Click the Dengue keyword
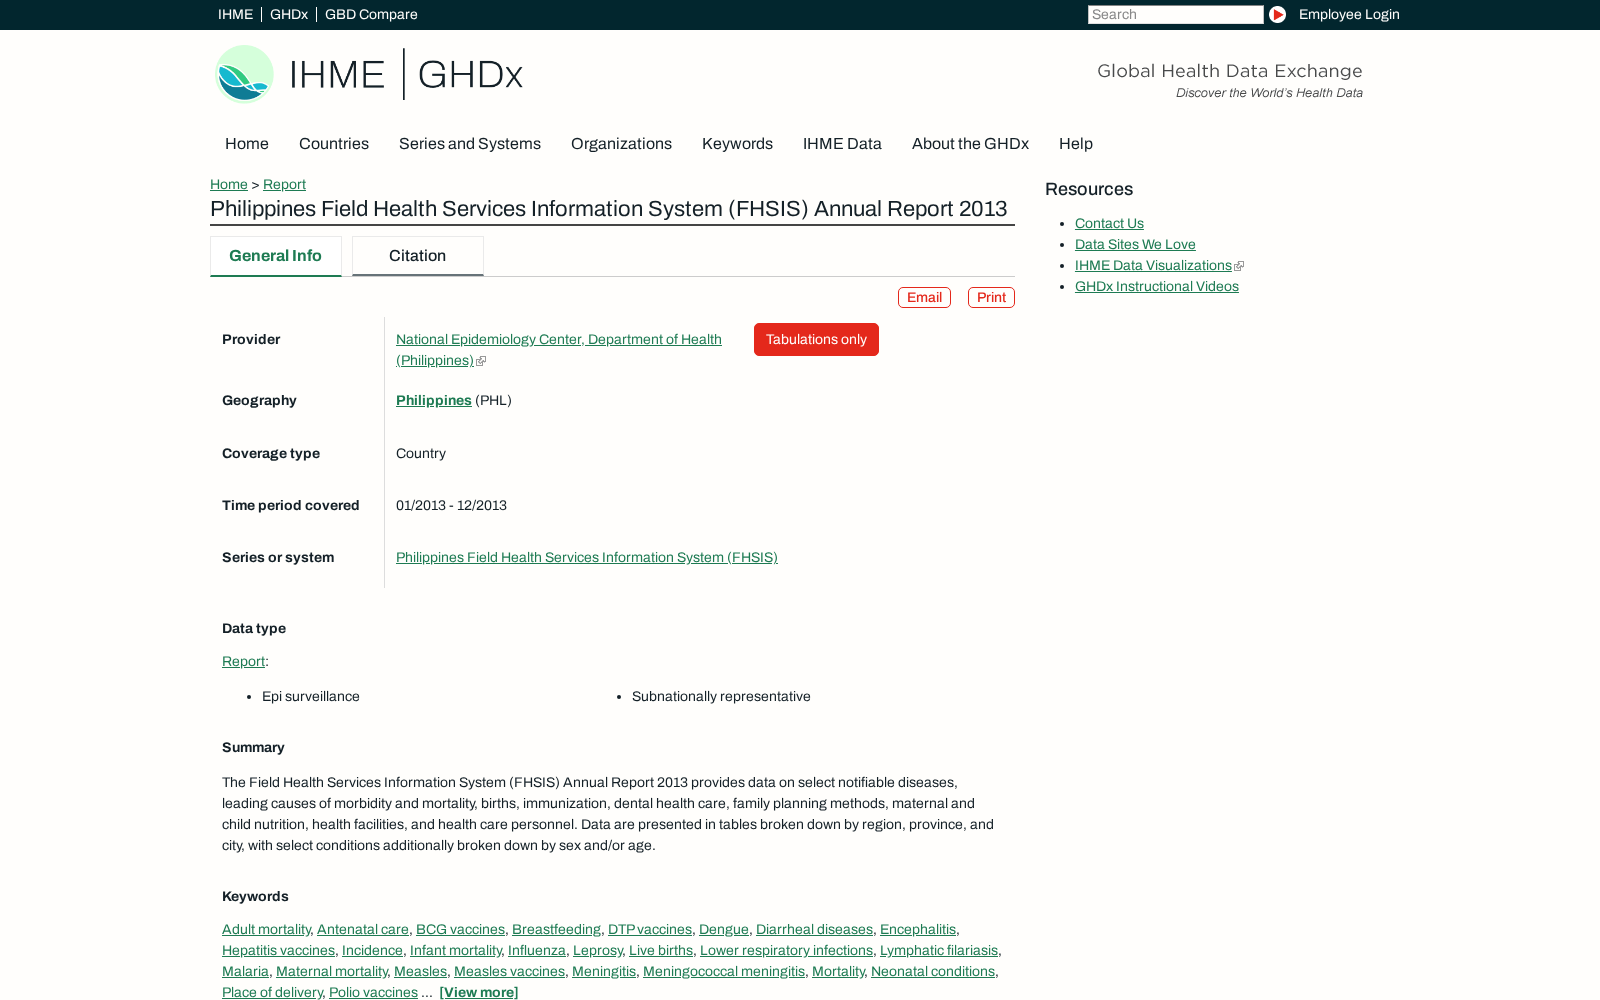This screenshot has height=1000, width=1600. tap(724, 929)
